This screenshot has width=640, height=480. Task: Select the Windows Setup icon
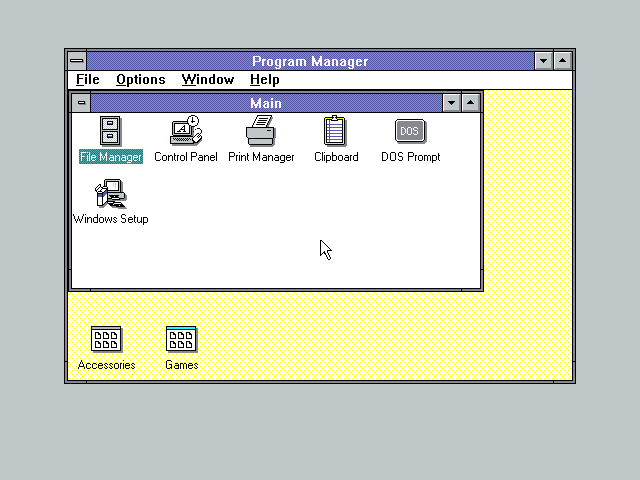(x=111, y=193)
